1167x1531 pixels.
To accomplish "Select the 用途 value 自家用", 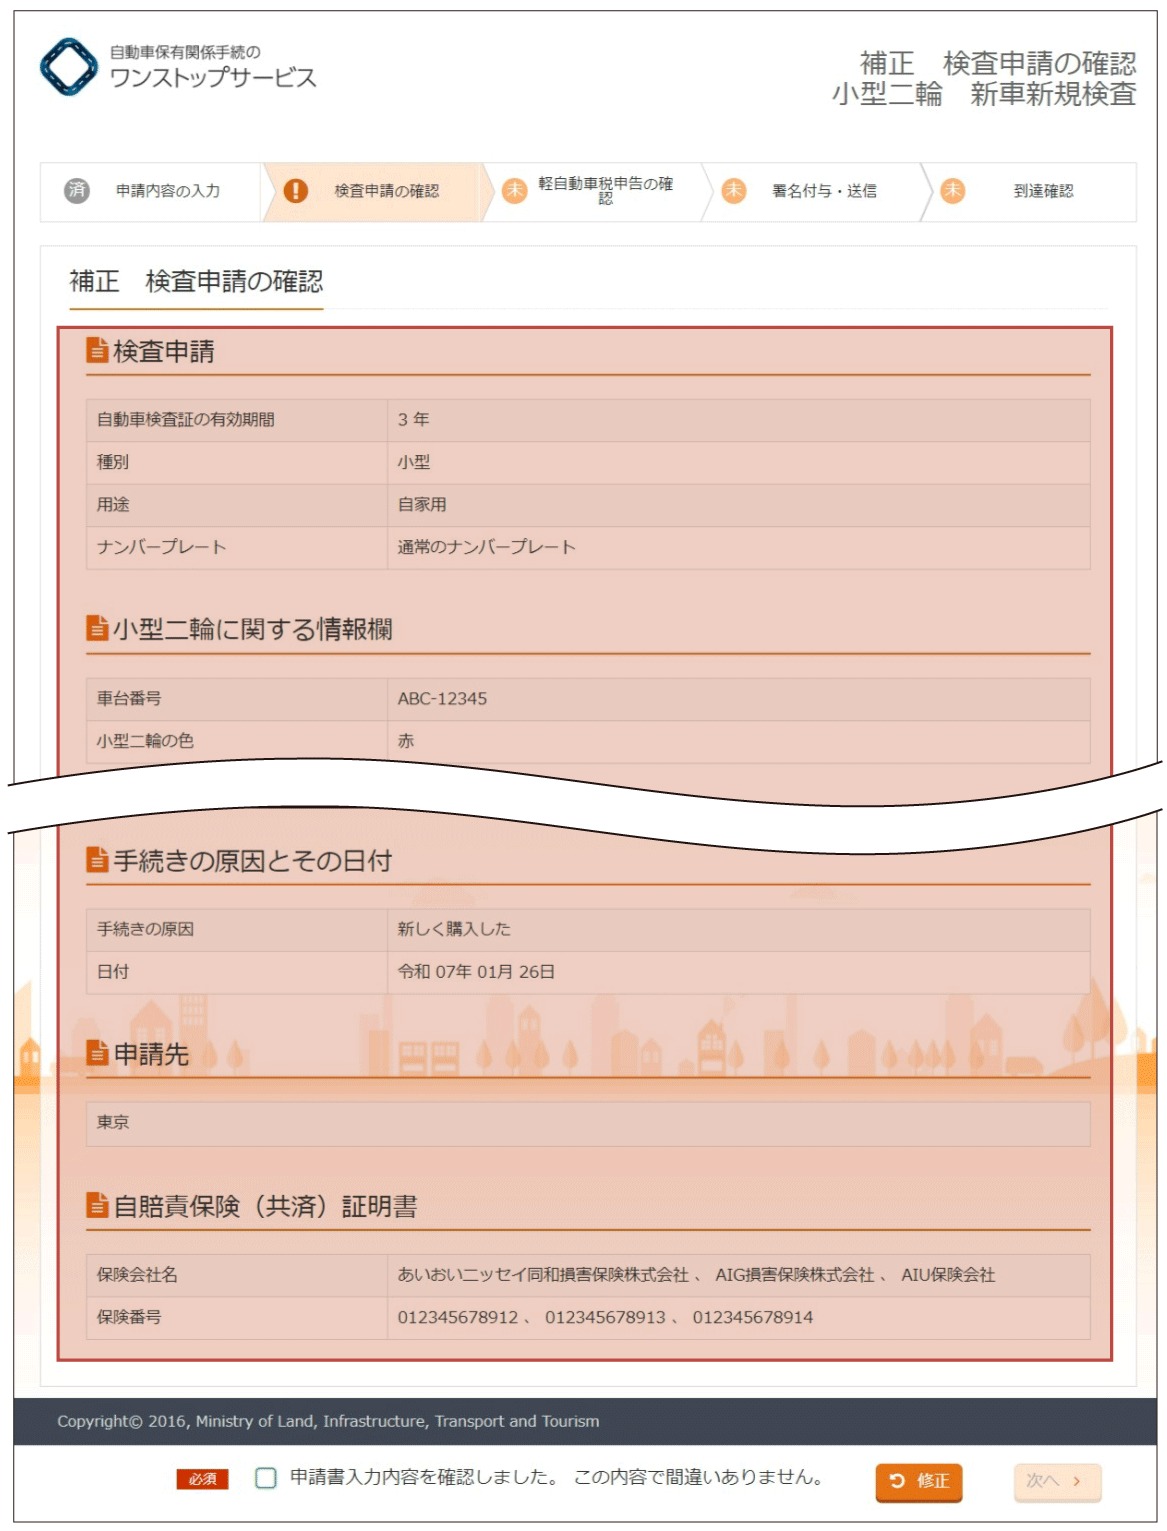I will pyautogui.click(x=422, y=504).
